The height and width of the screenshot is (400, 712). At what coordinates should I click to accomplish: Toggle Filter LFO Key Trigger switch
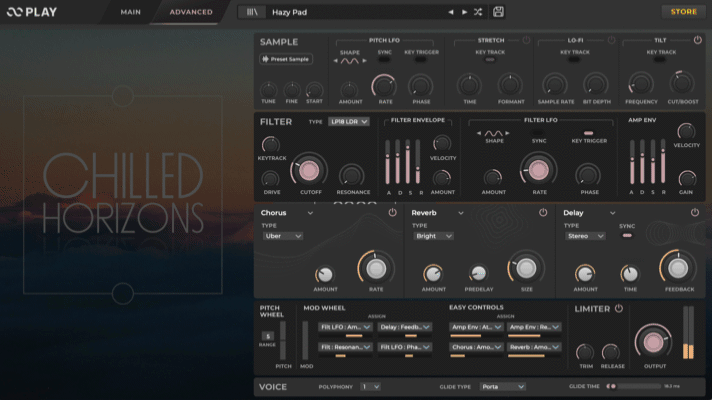click(588, 133)
